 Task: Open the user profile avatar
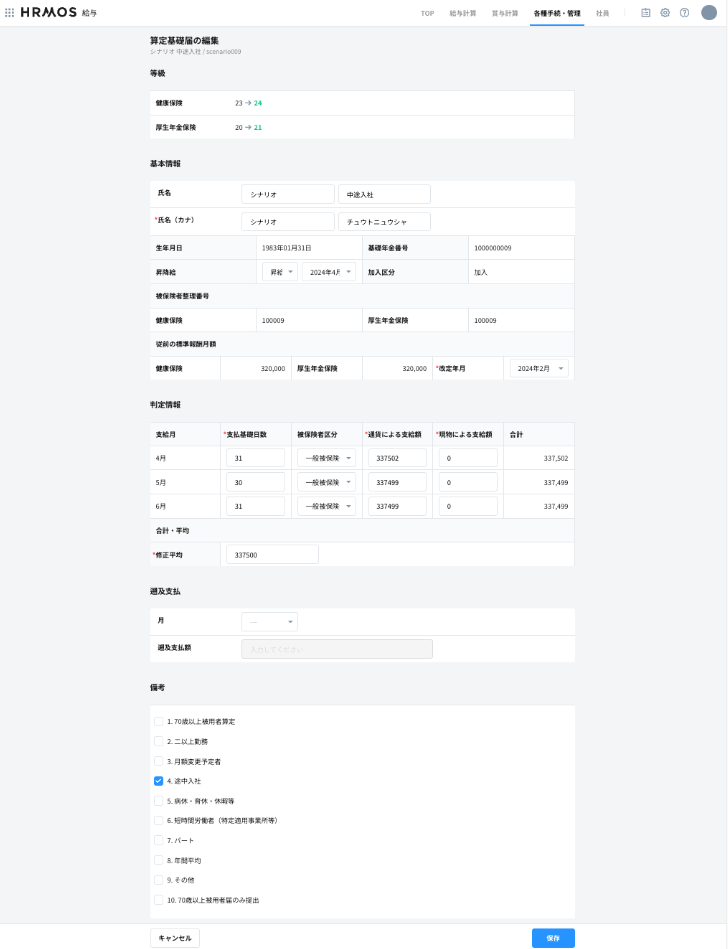[x=709, y=13]
